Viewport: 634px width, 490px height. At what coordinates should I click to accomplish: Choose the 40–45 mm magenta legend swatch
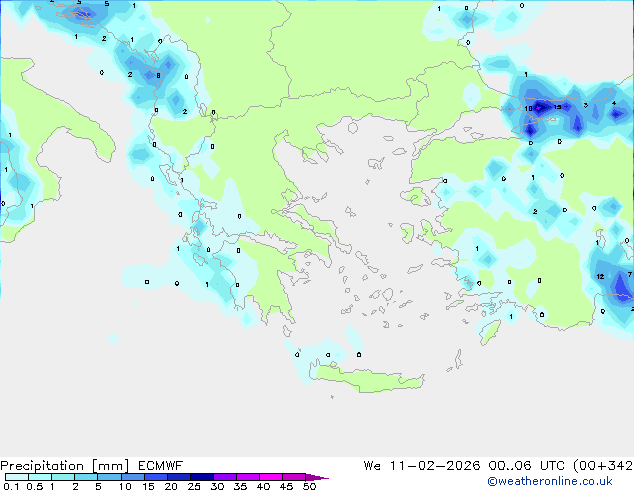pyautogui.click(x=271, y=477)
